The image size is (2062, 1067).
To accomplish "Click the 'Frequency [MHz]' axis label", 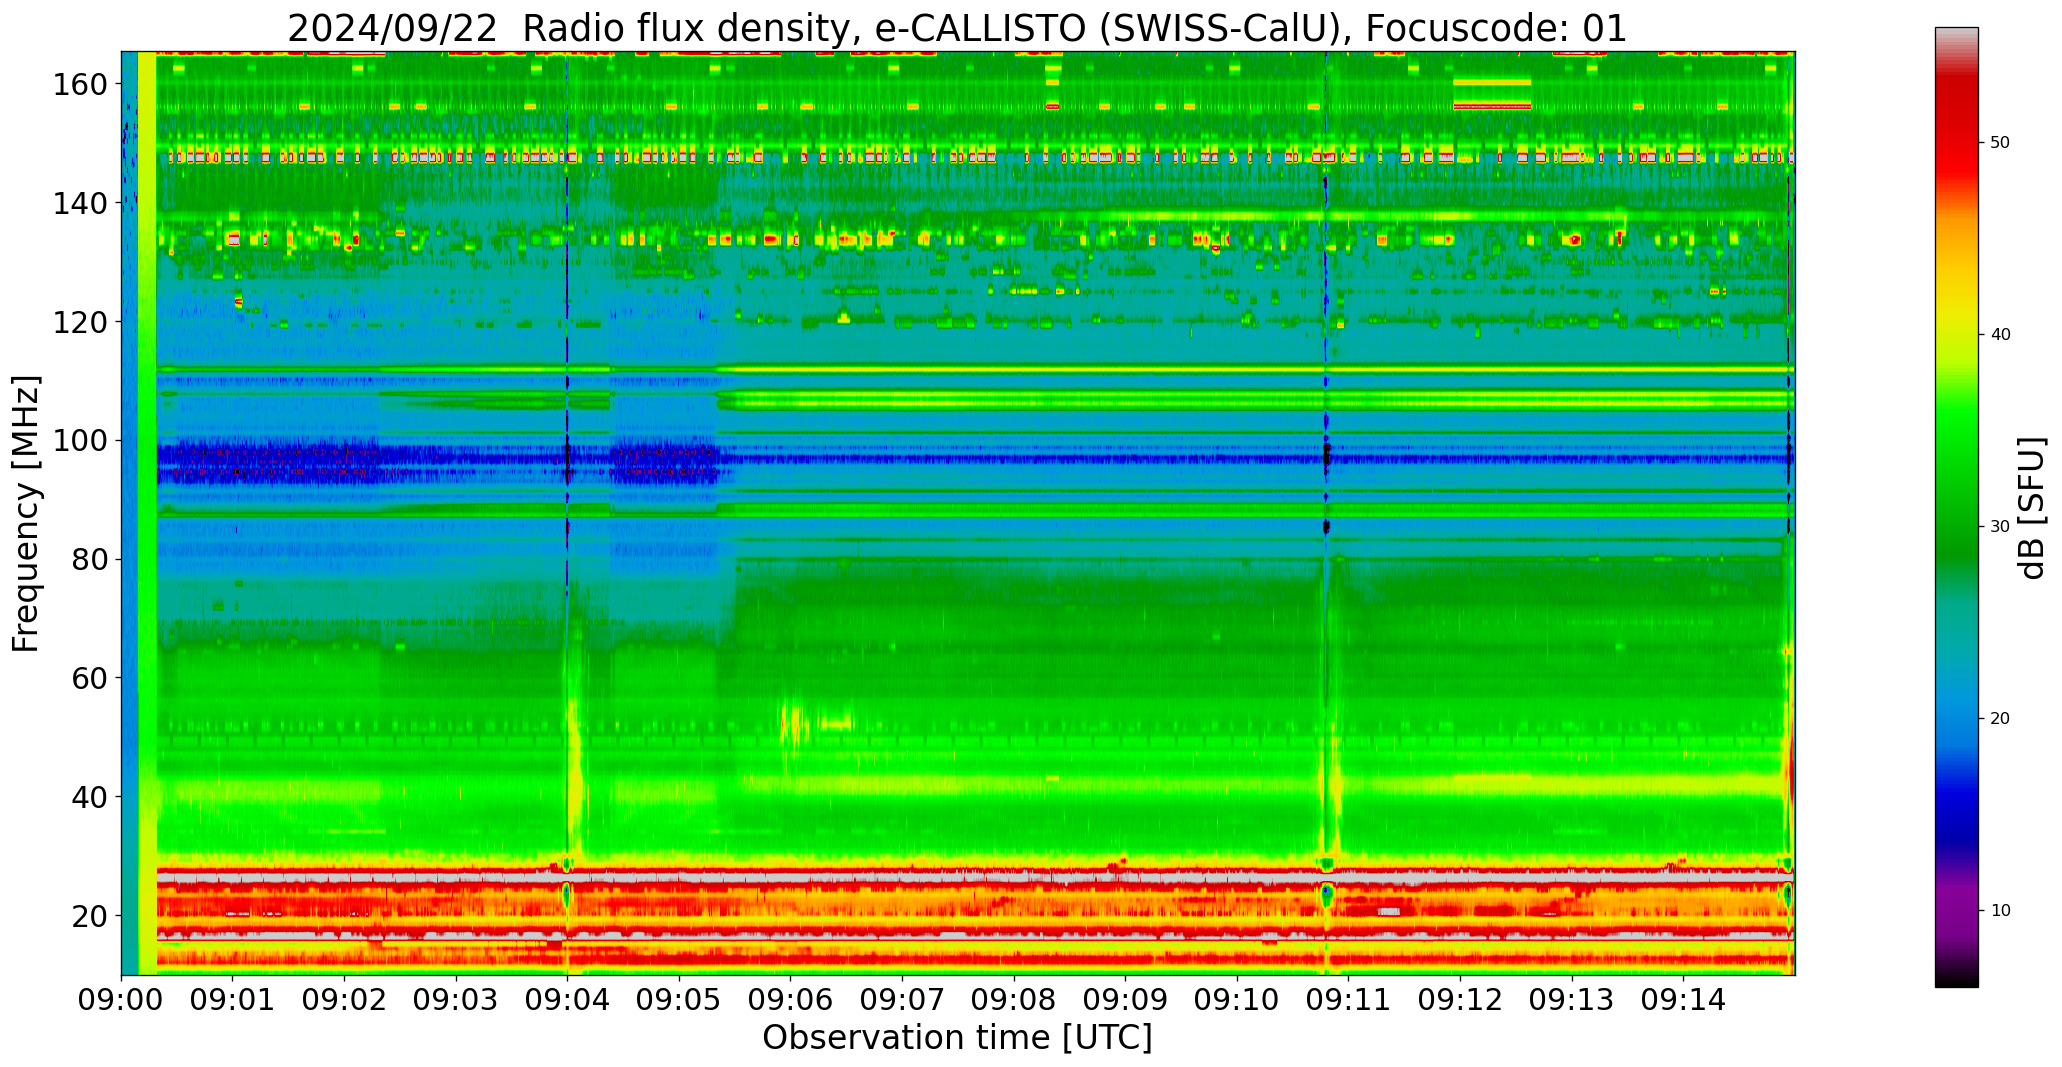I will pyautogui.click(x=27, y=513).
